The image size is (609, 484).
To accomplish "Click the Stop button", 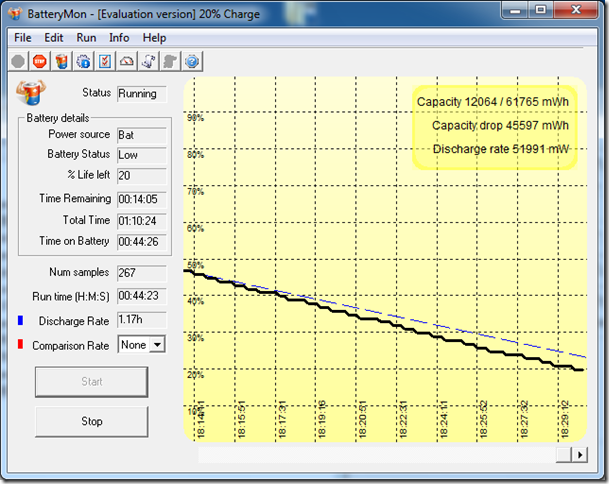I will (92, 421).
